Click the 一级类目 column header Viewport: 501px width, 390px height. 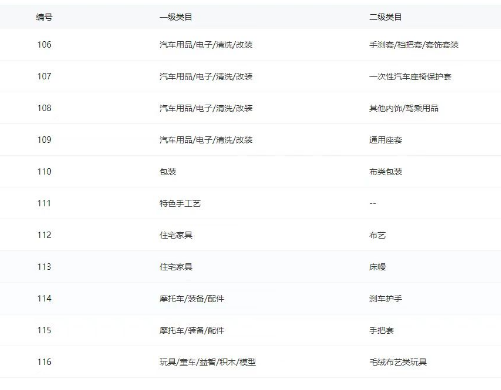point(176,17)
